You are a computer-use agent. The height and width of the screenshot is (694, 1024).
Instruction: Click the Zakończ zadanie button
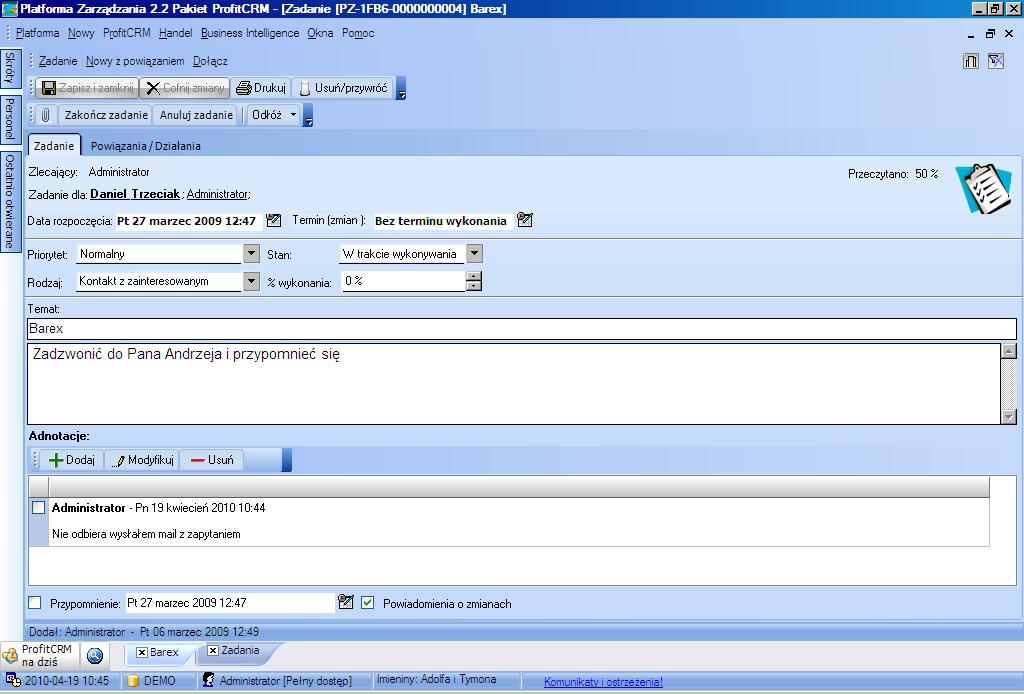[106, 115]
